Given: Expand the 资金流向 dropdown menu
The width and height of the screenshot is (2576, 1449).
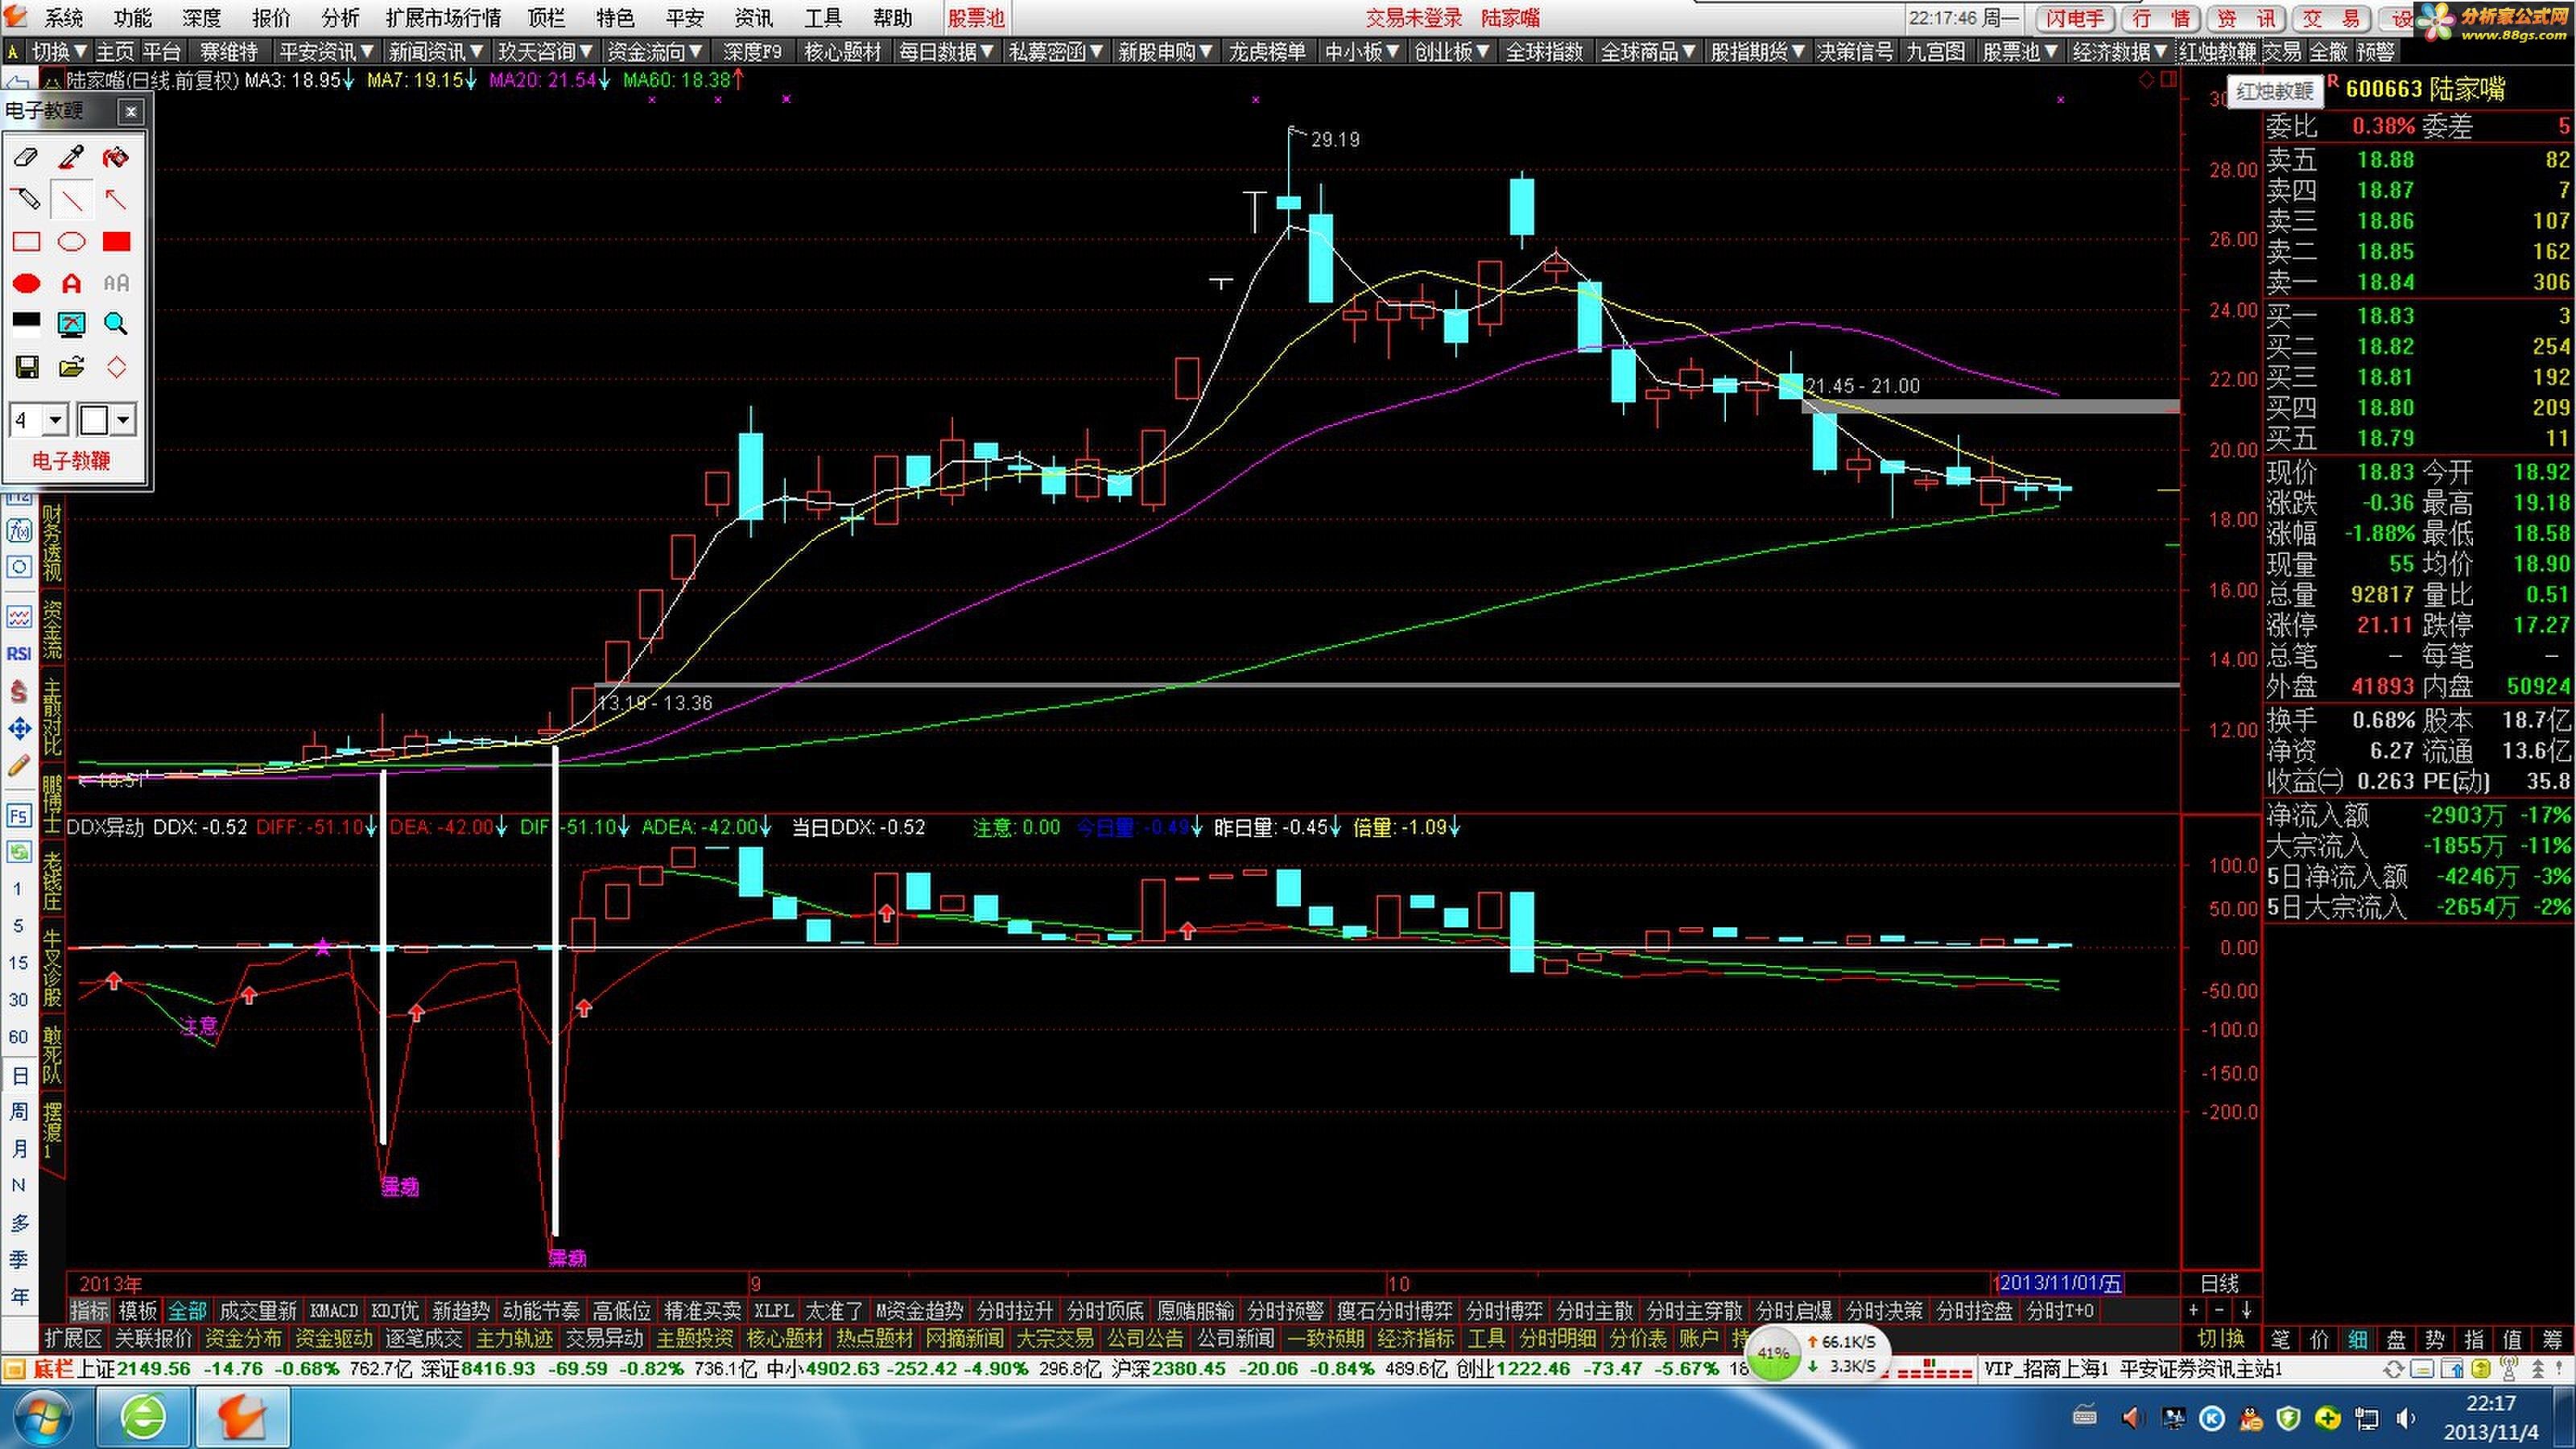Looking at the screenshot, I should pos(654,52).
